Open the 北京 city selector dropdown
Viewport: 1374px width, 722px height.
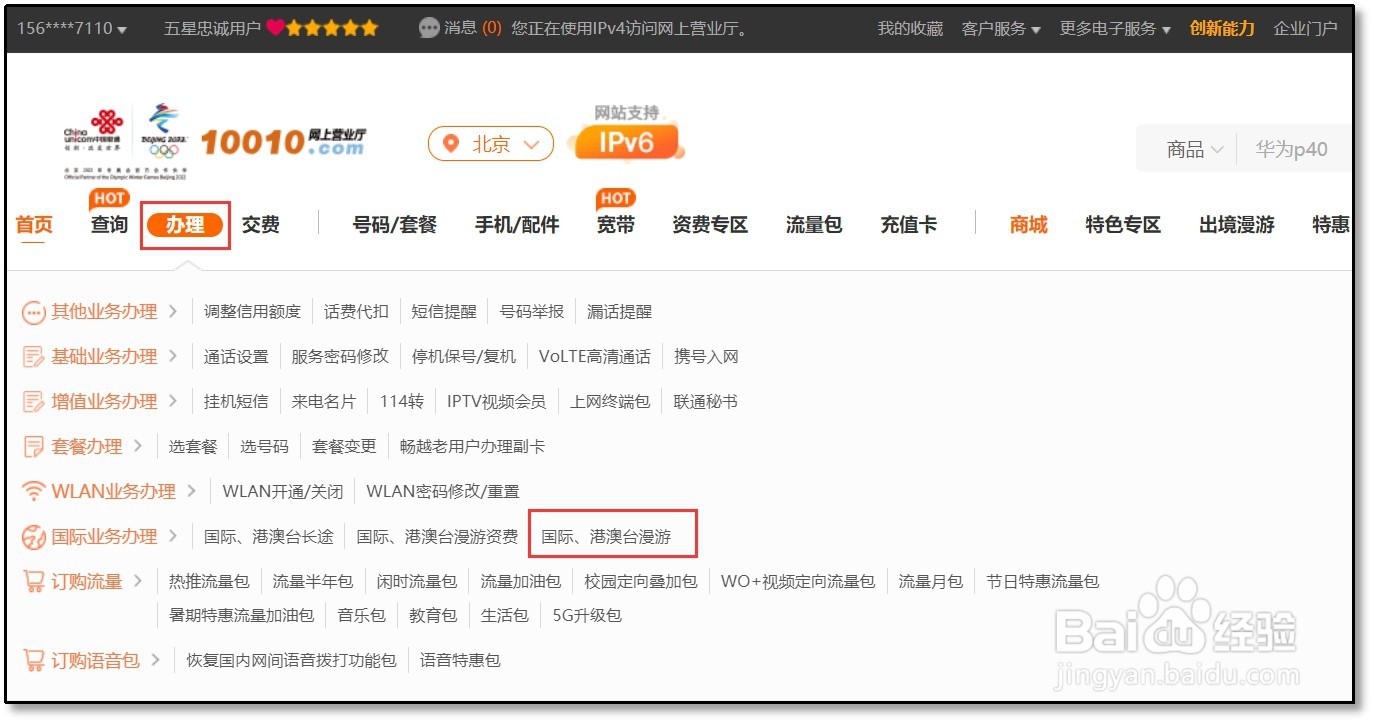click(490, 143)
